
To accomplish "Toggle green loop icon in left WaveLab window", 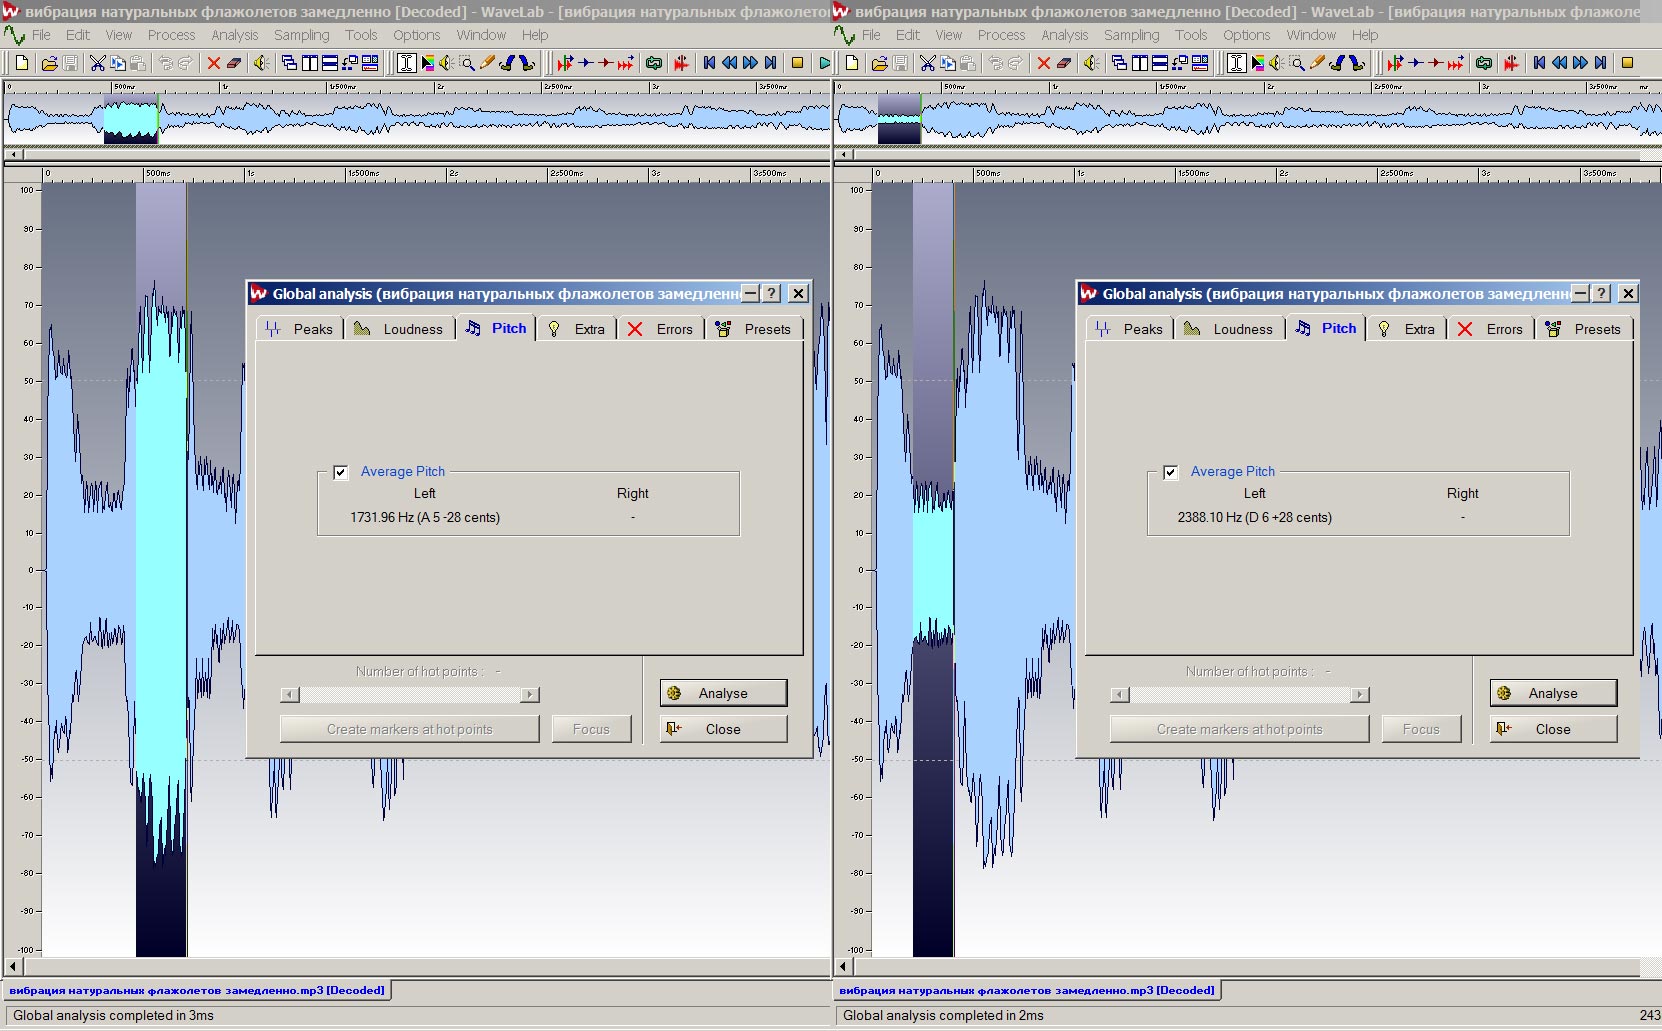I will (654, 63).
